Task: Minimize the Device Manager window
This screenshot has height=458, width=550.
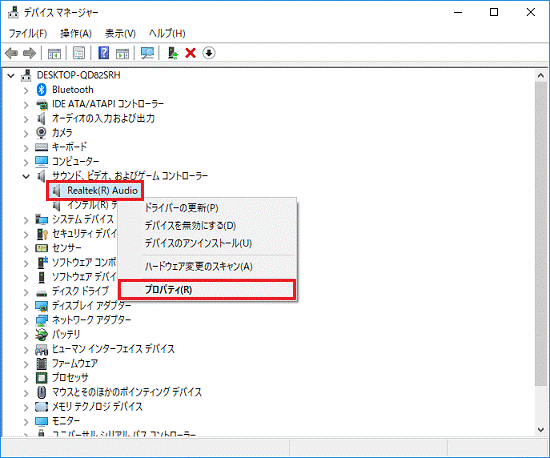Action: click(458, 12)
